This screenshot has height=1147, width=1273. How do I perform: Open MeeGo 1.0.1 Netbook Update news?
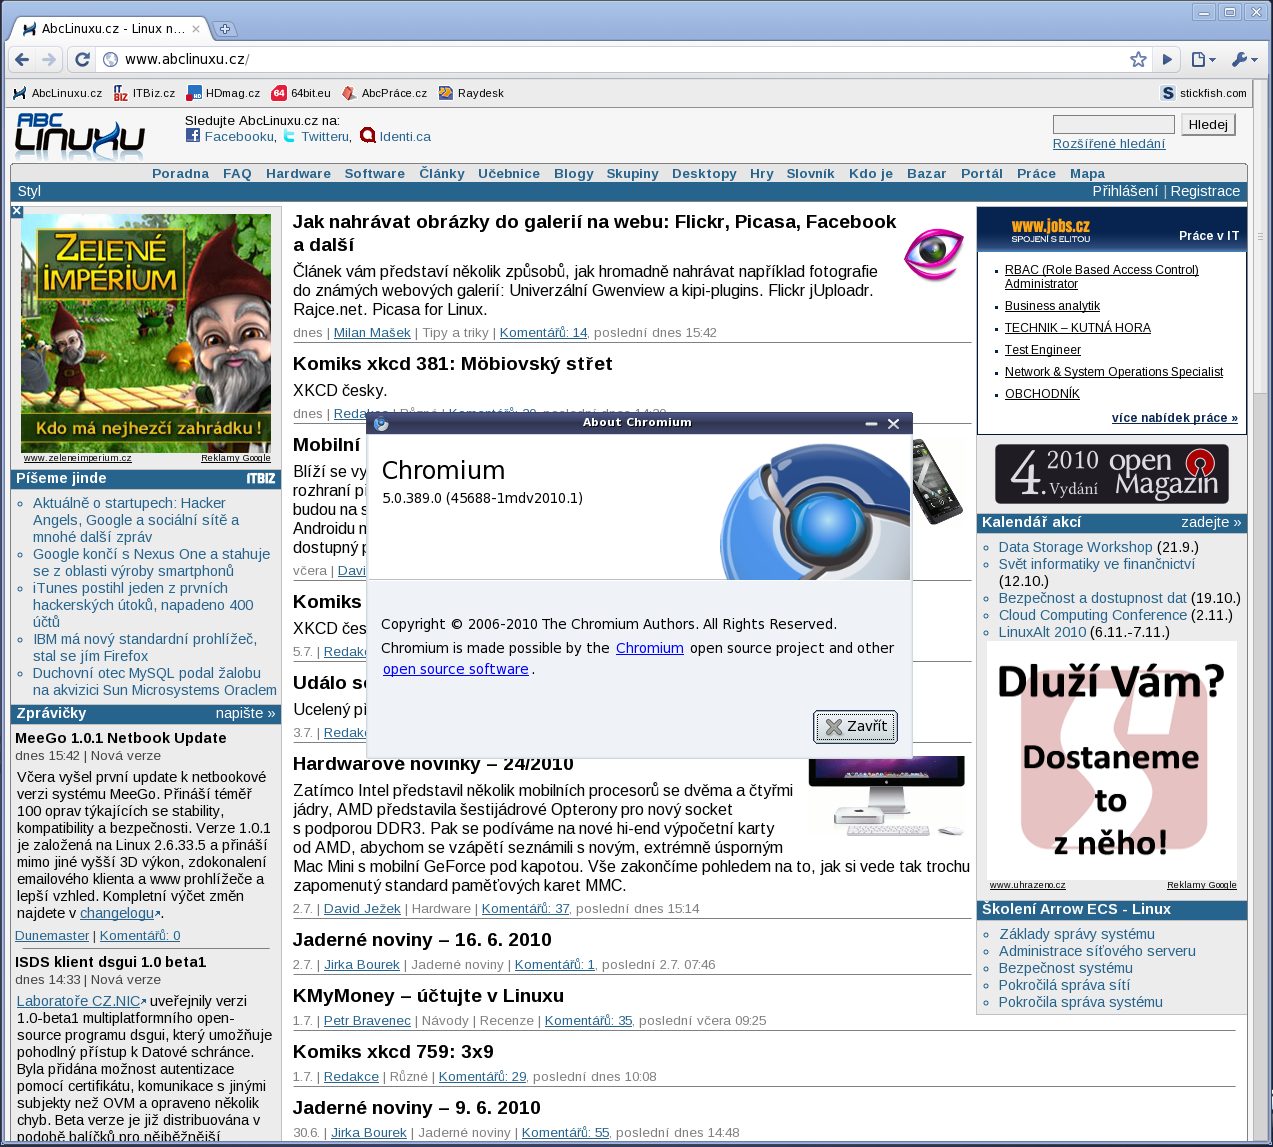click(121, 738)
